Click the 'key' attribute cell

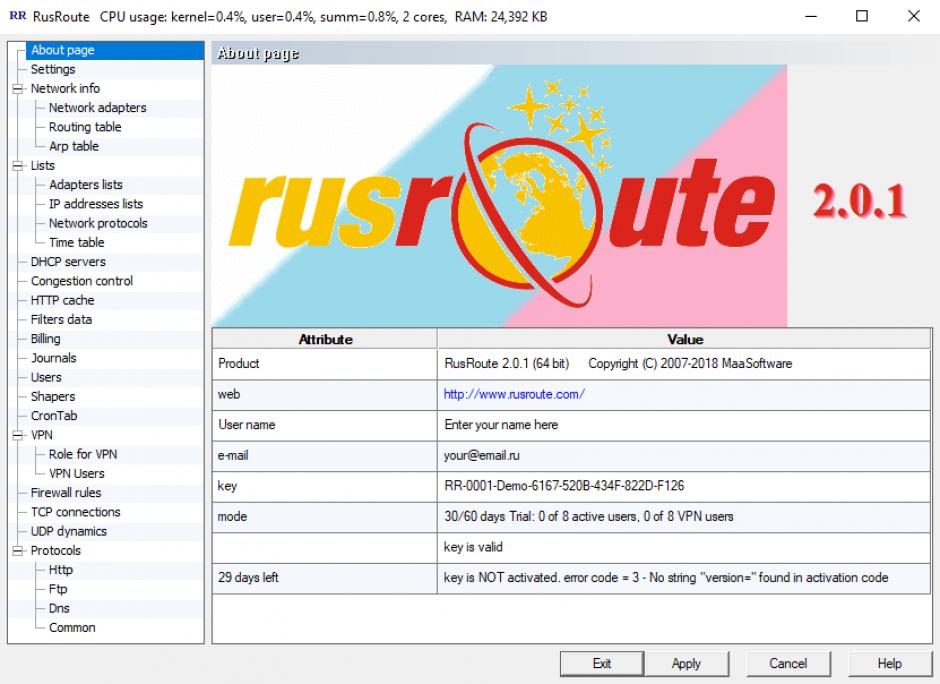pos(325,486)
